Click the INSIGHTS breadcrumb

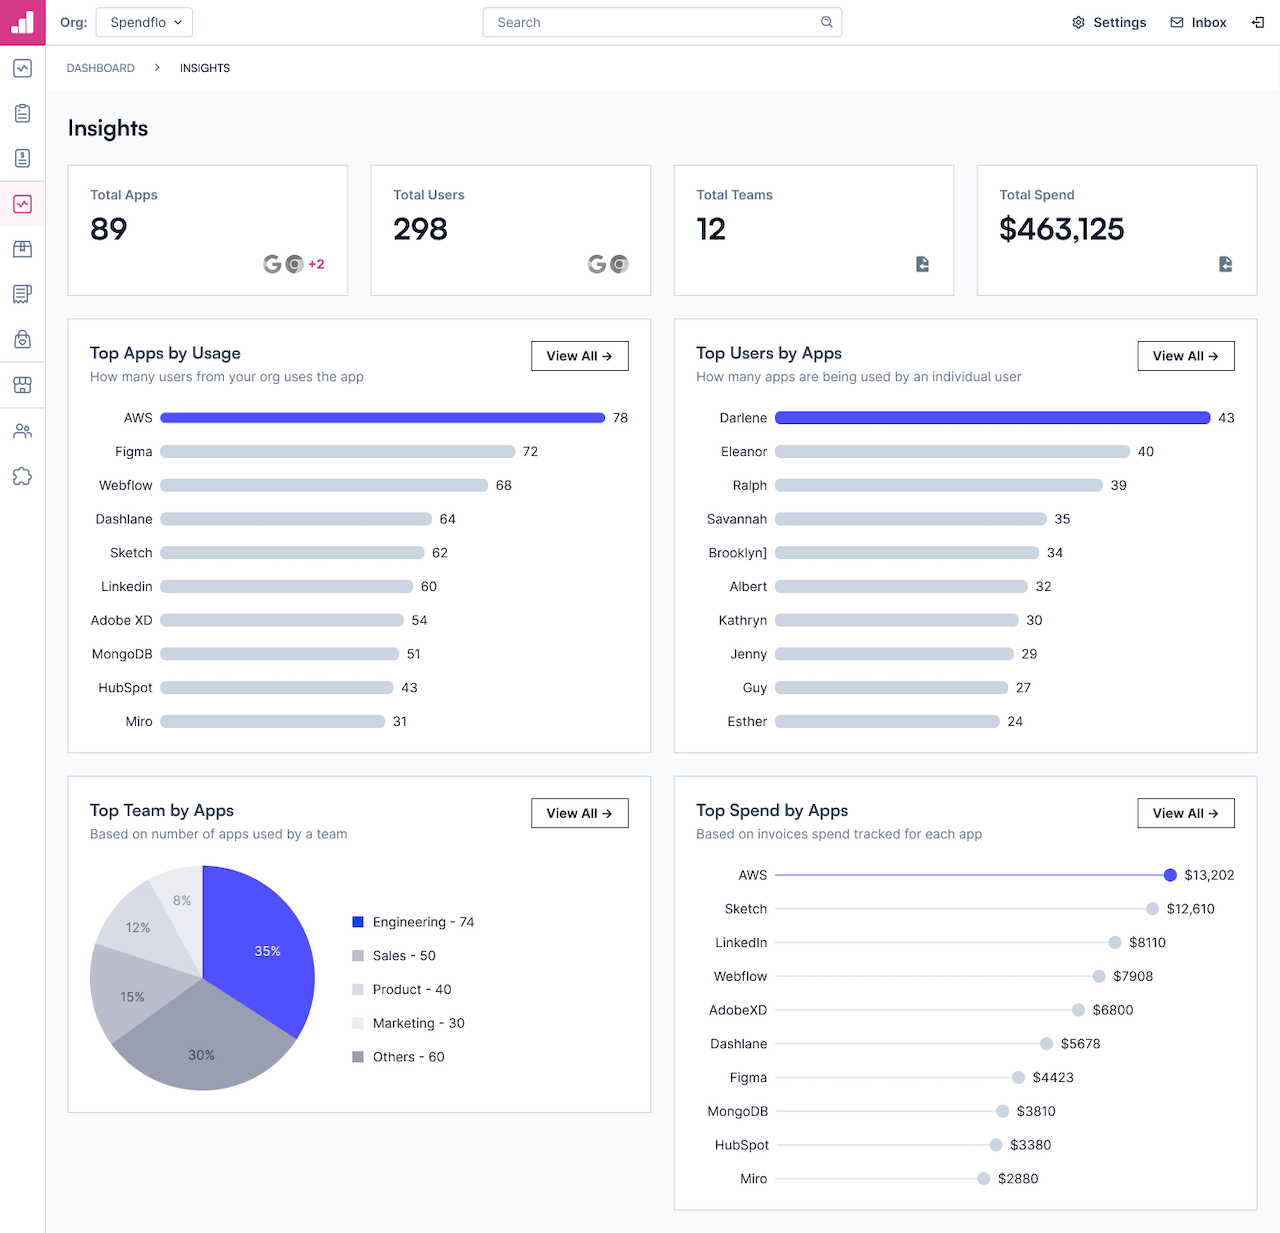[x=205, y=68]
